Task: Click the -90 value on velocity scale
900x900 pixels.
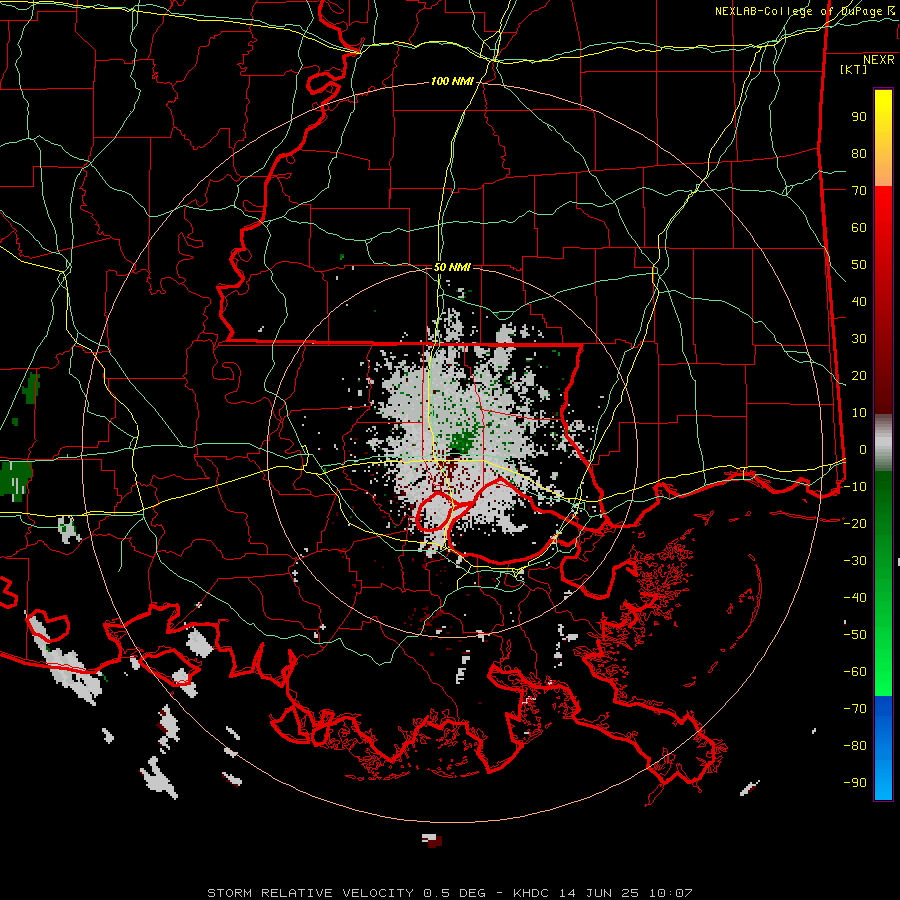Action: click(855, 783)
